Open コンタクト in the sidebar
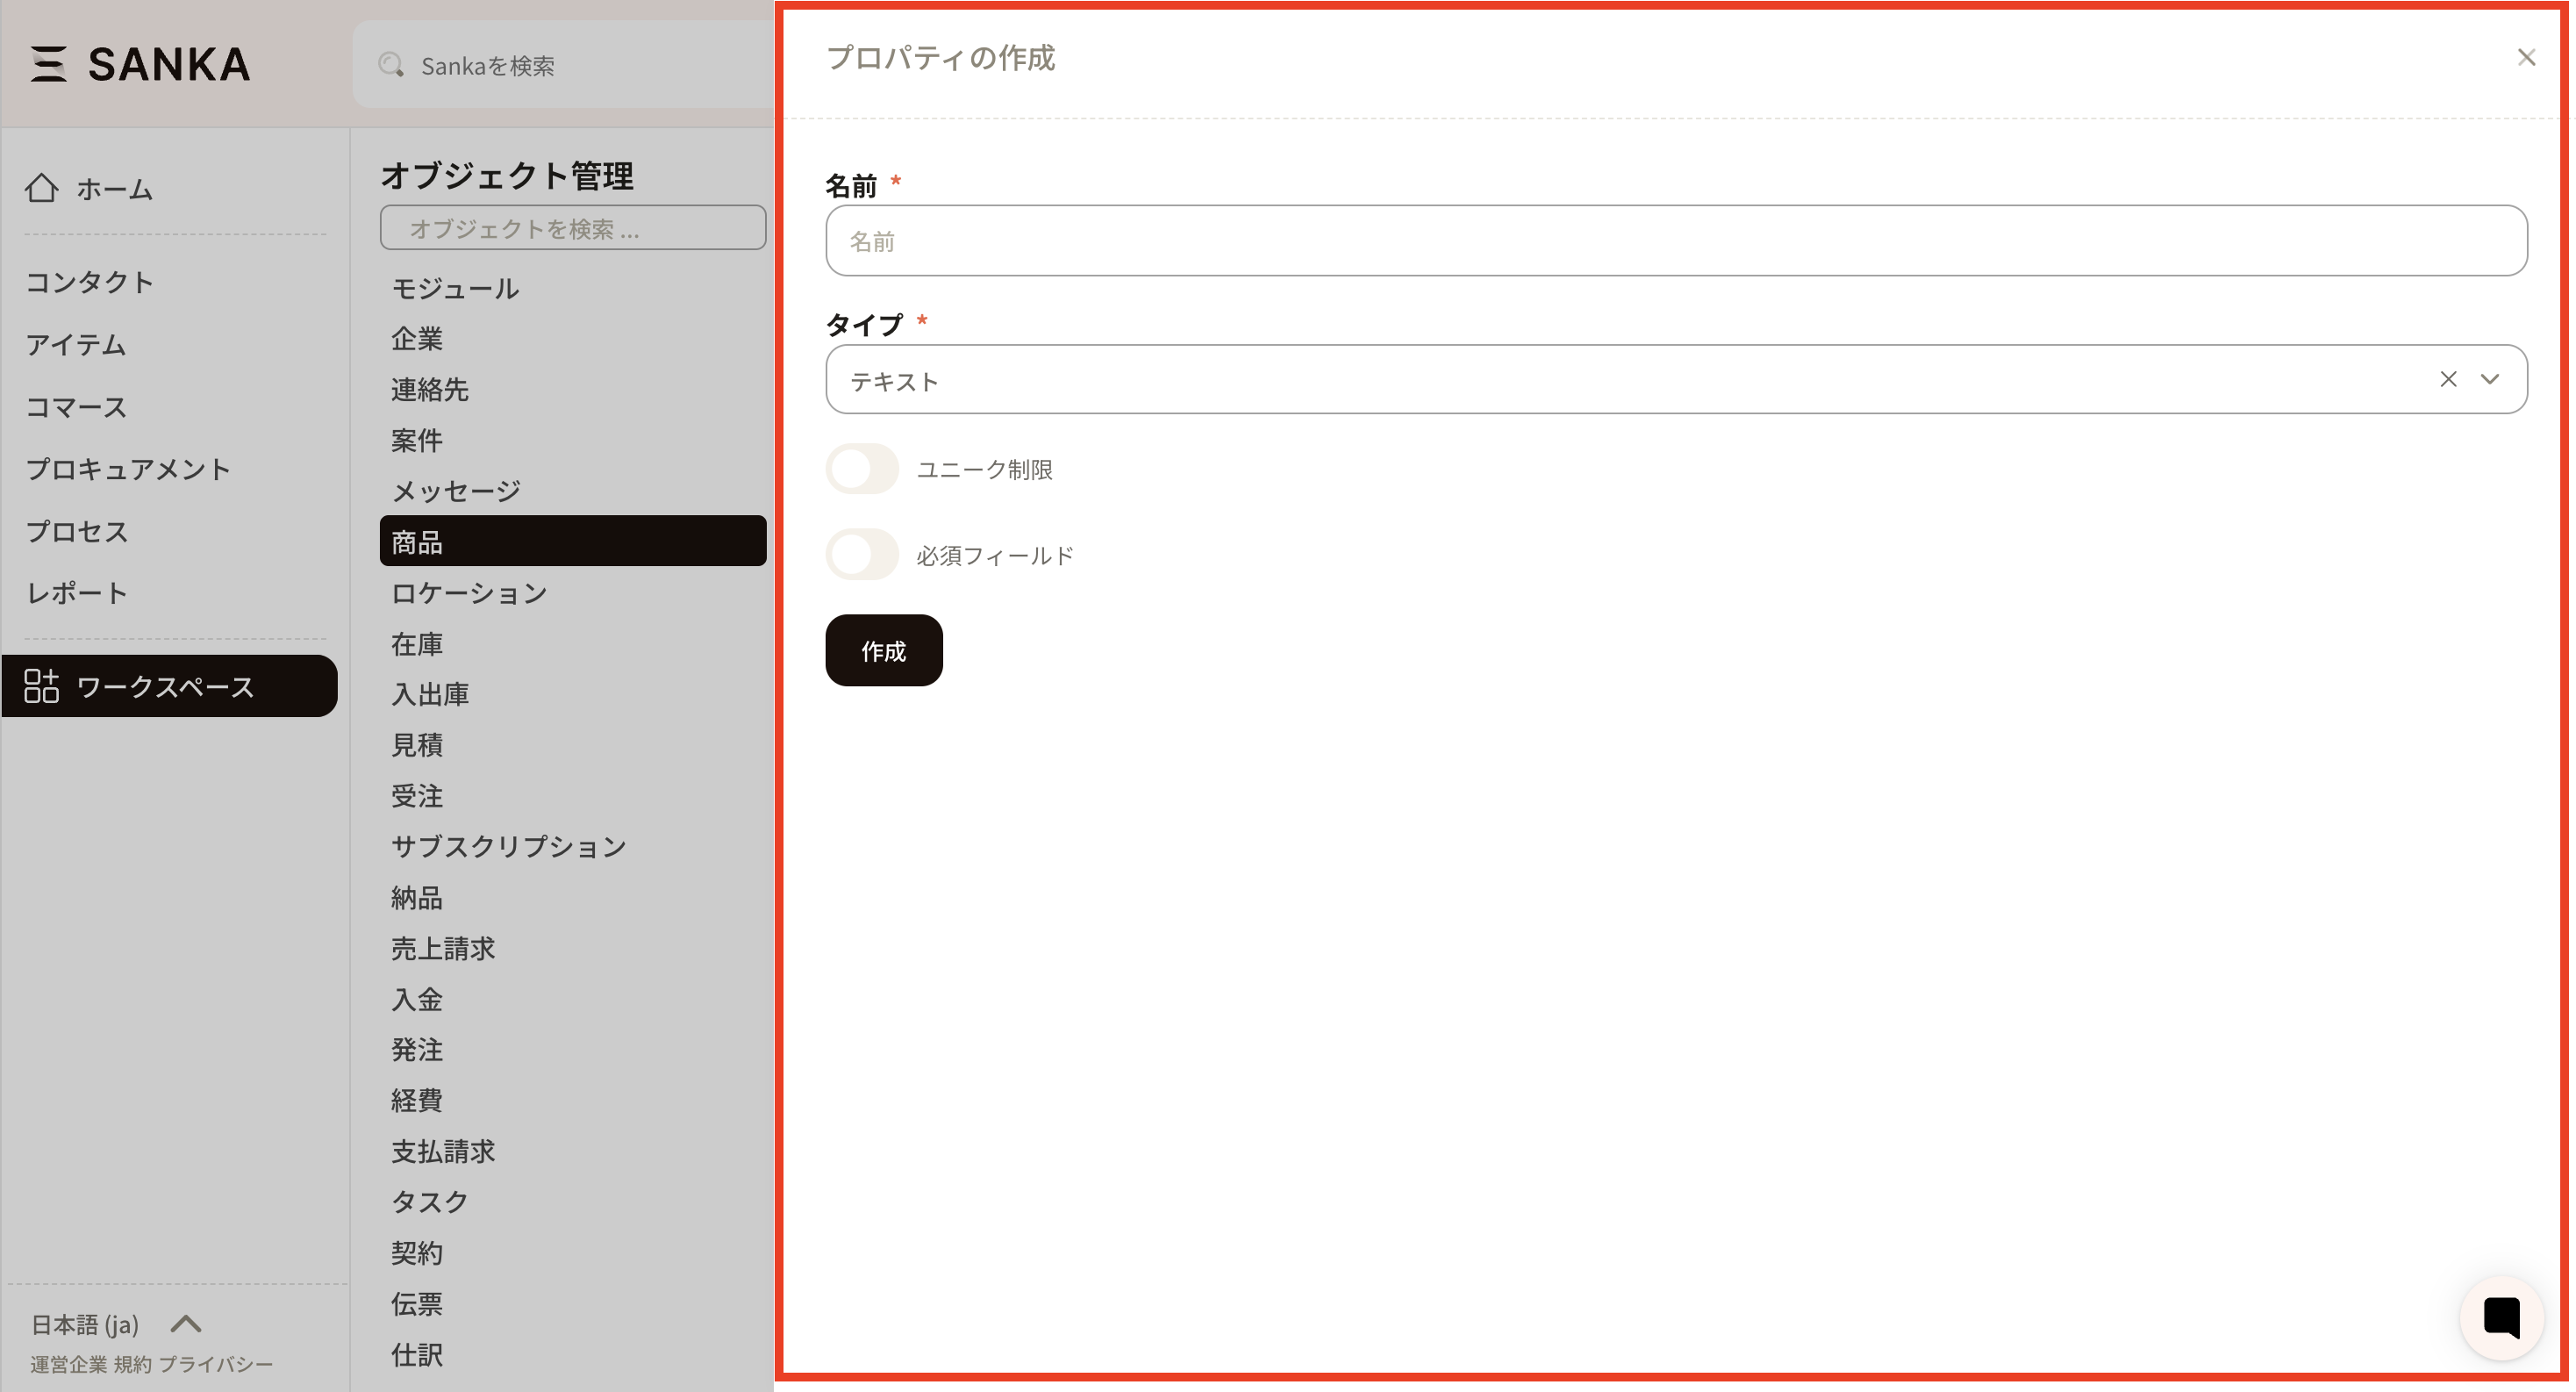2576x1392 pixels. pos(90,282)
